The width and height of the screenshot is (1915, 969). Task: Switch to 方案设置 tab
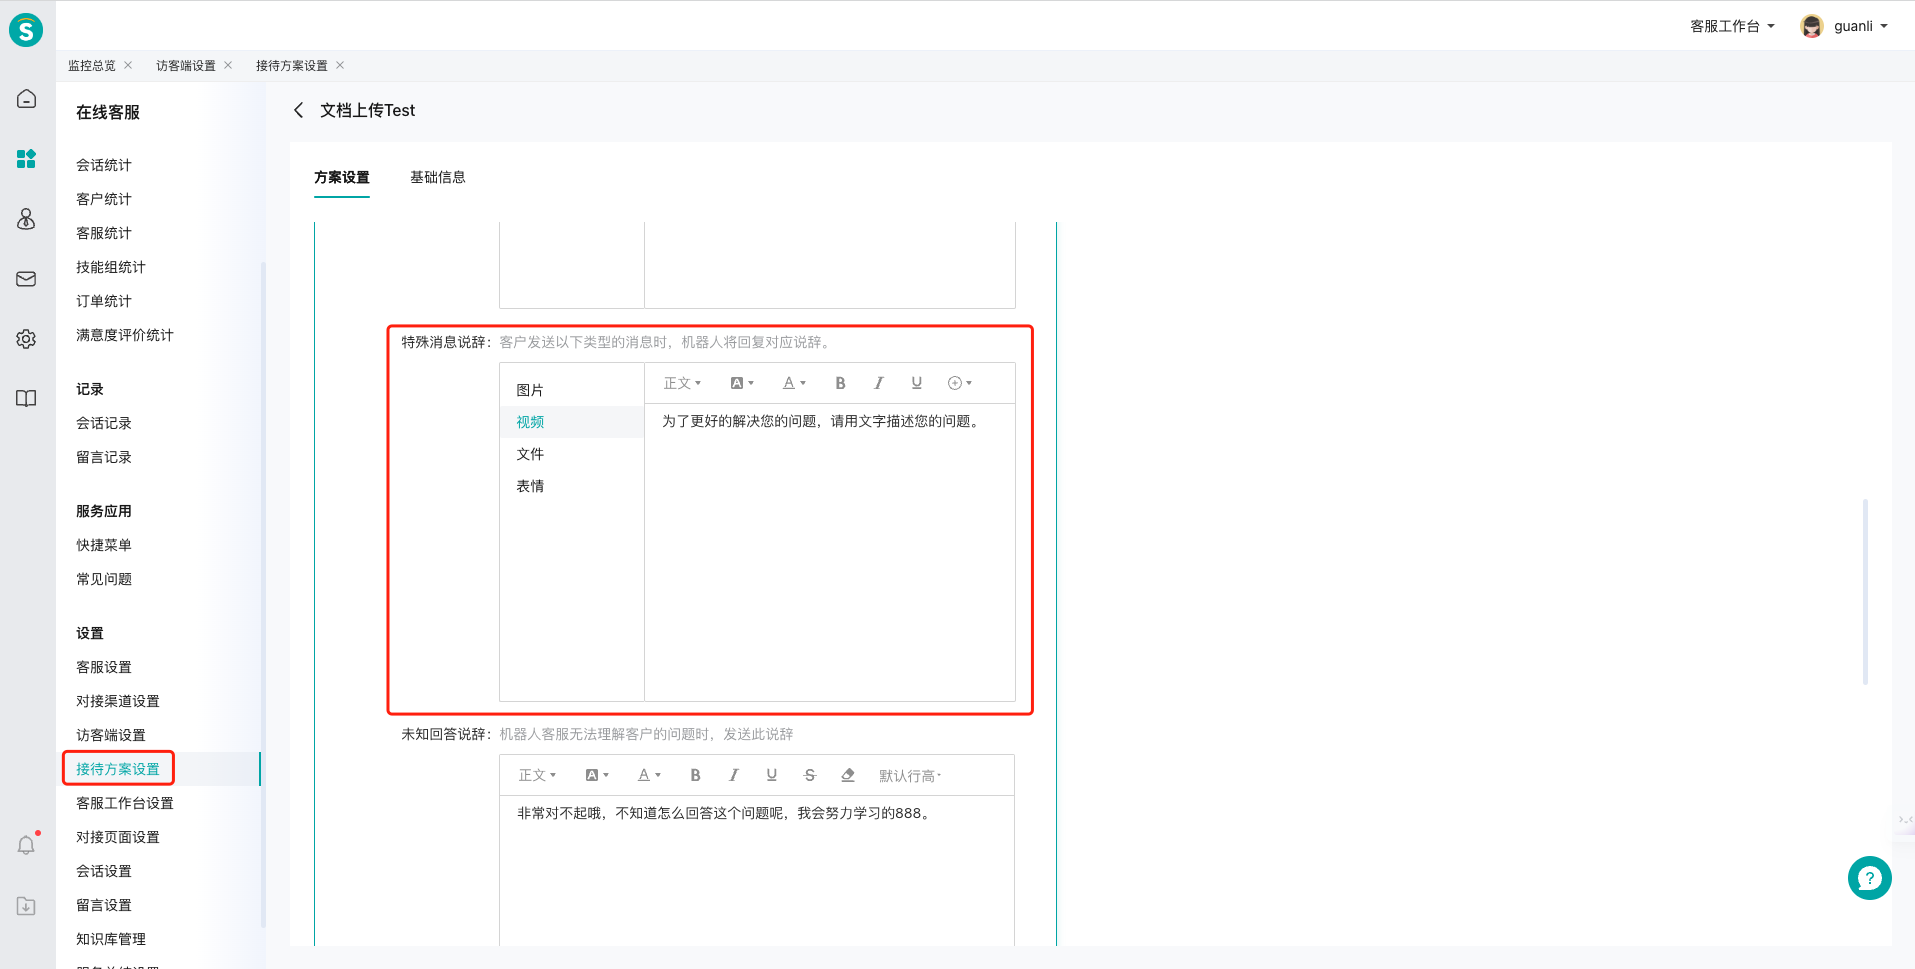tap(342, 177)
